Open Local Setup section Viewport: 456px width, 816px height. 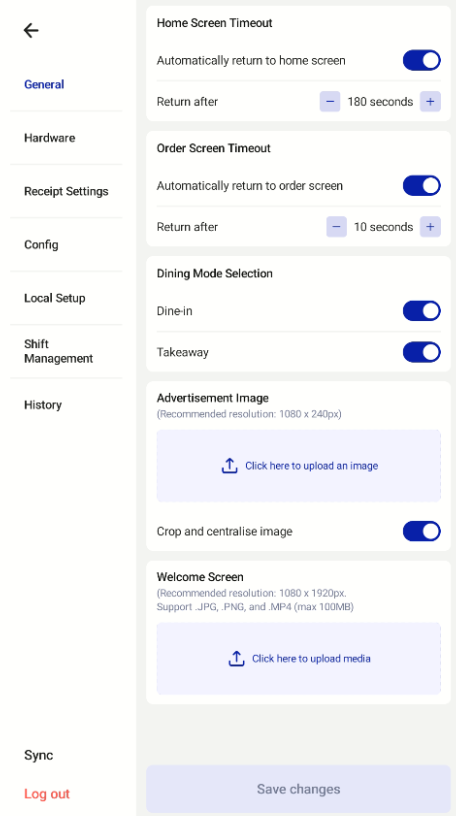55,298
